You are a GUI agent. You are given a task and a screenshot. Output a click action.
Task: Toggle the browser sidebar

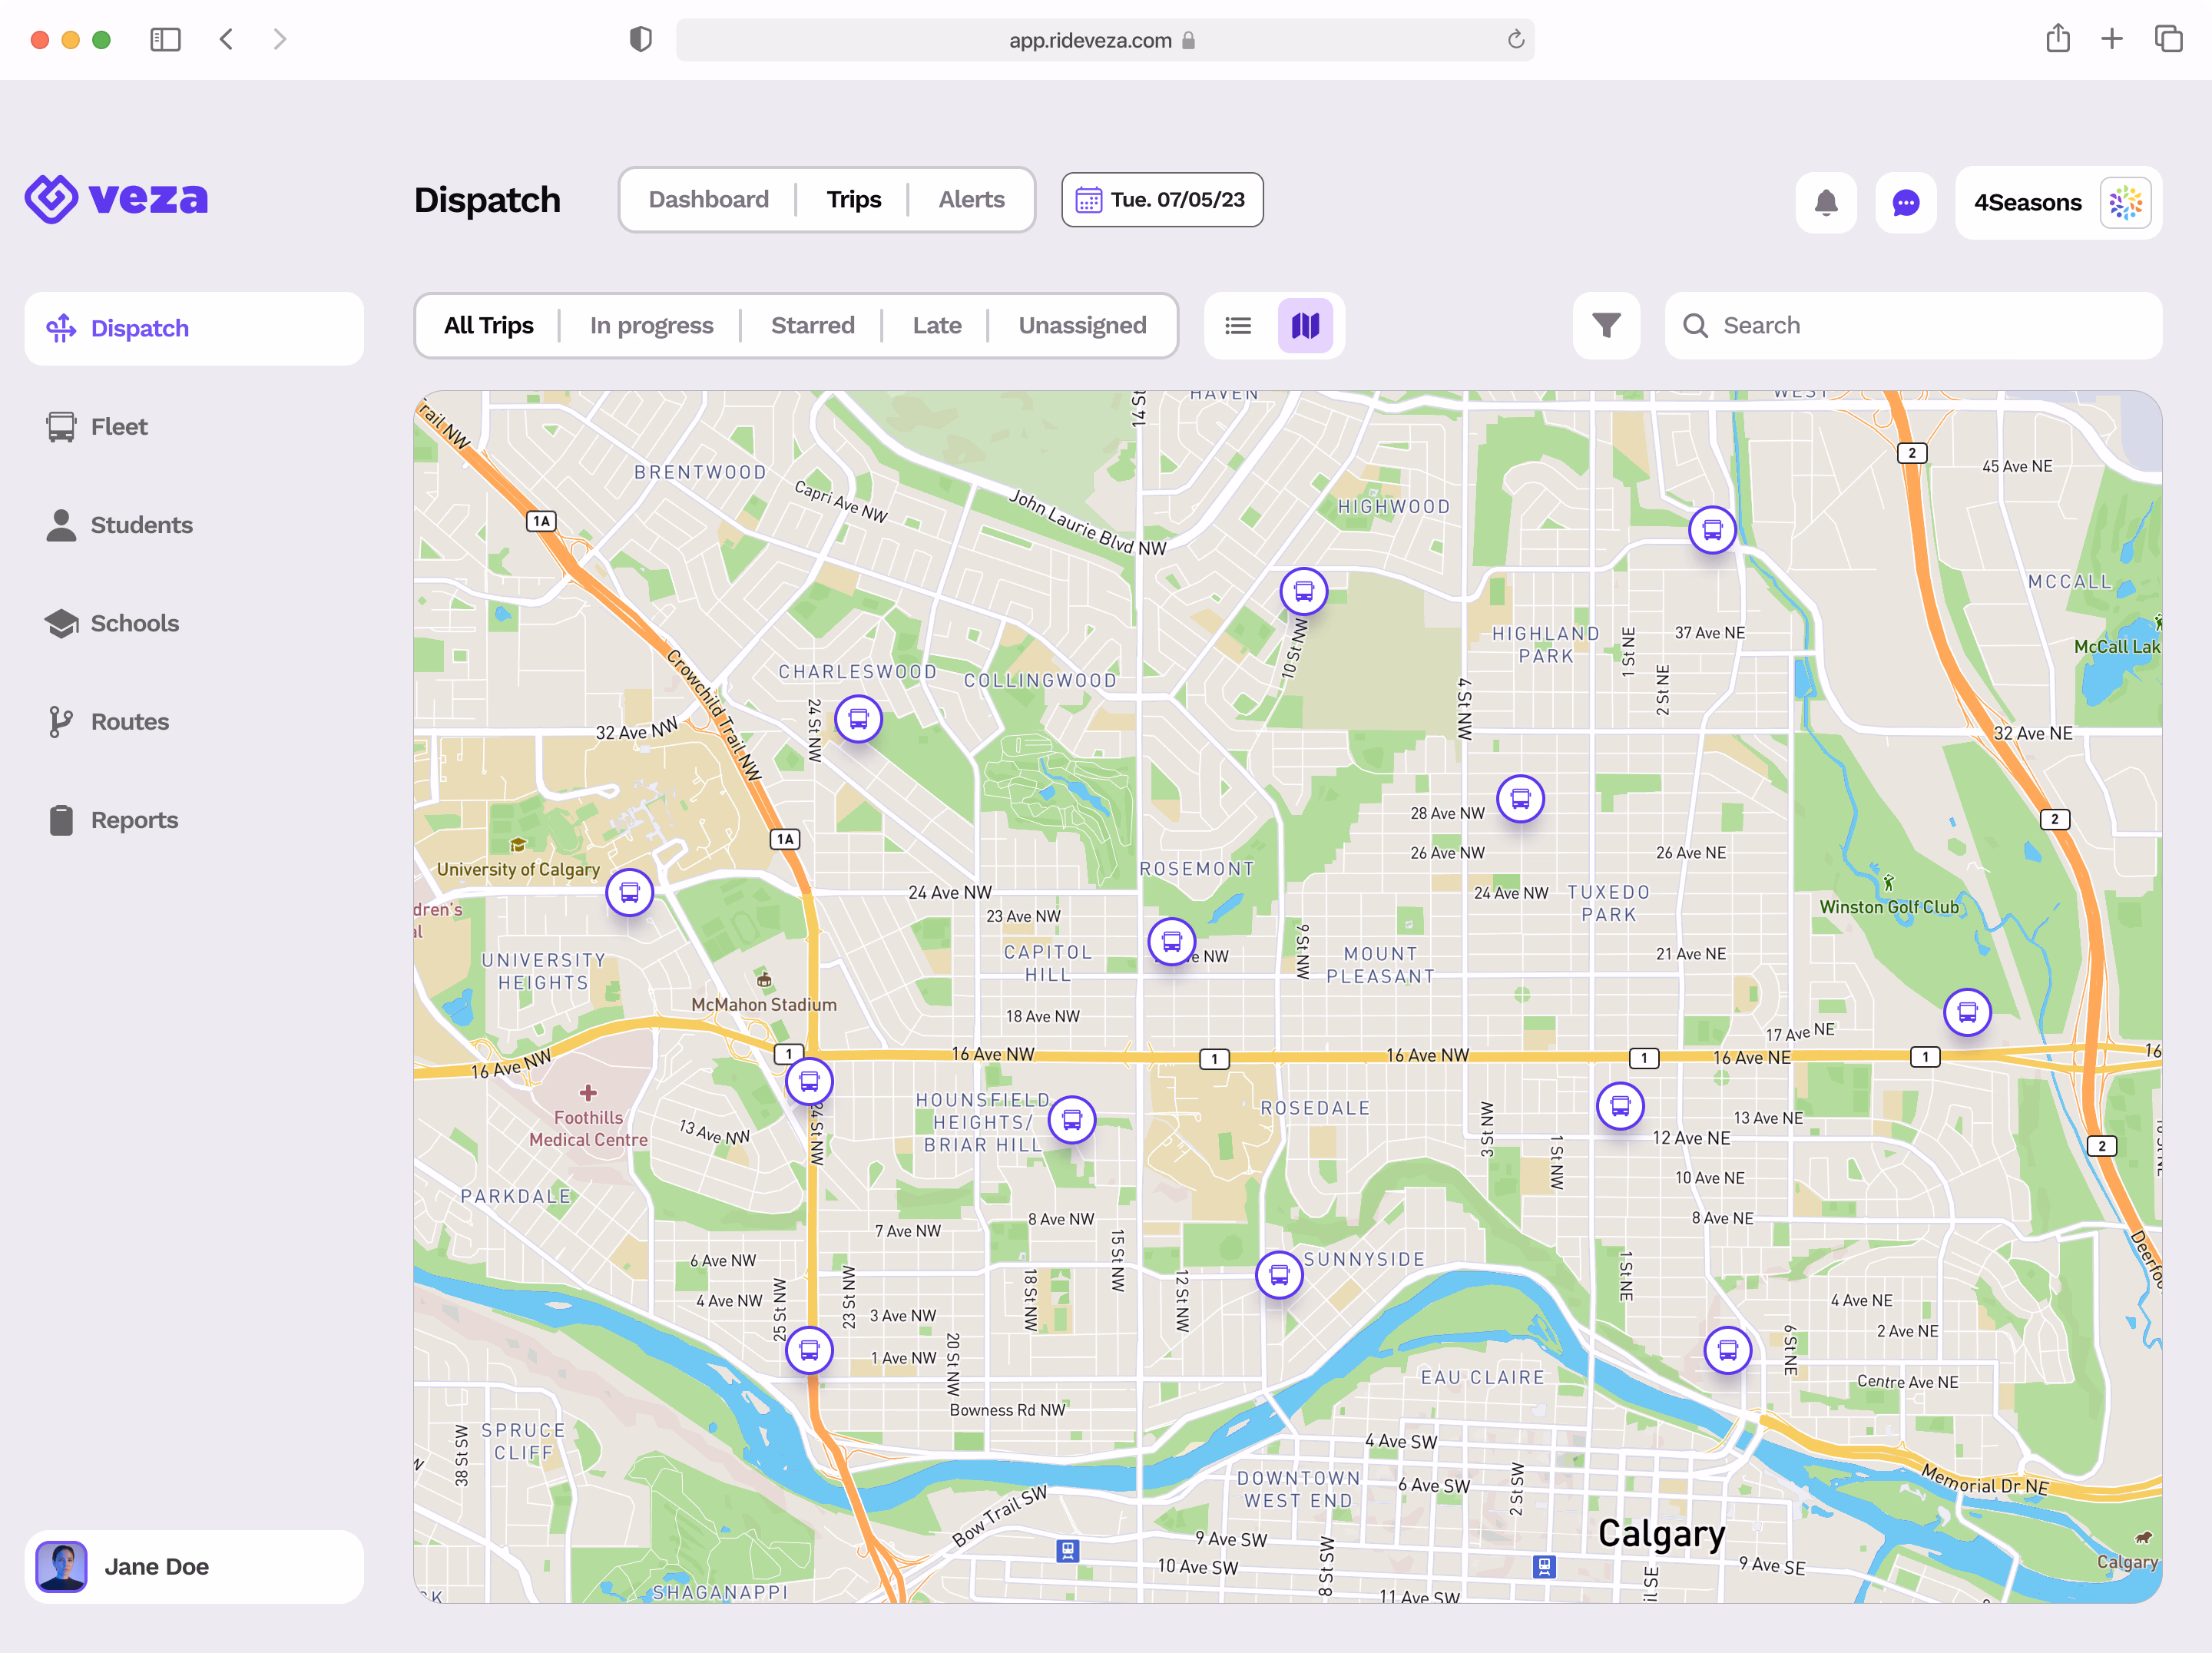pyautogui.click(x=165, y=40)
